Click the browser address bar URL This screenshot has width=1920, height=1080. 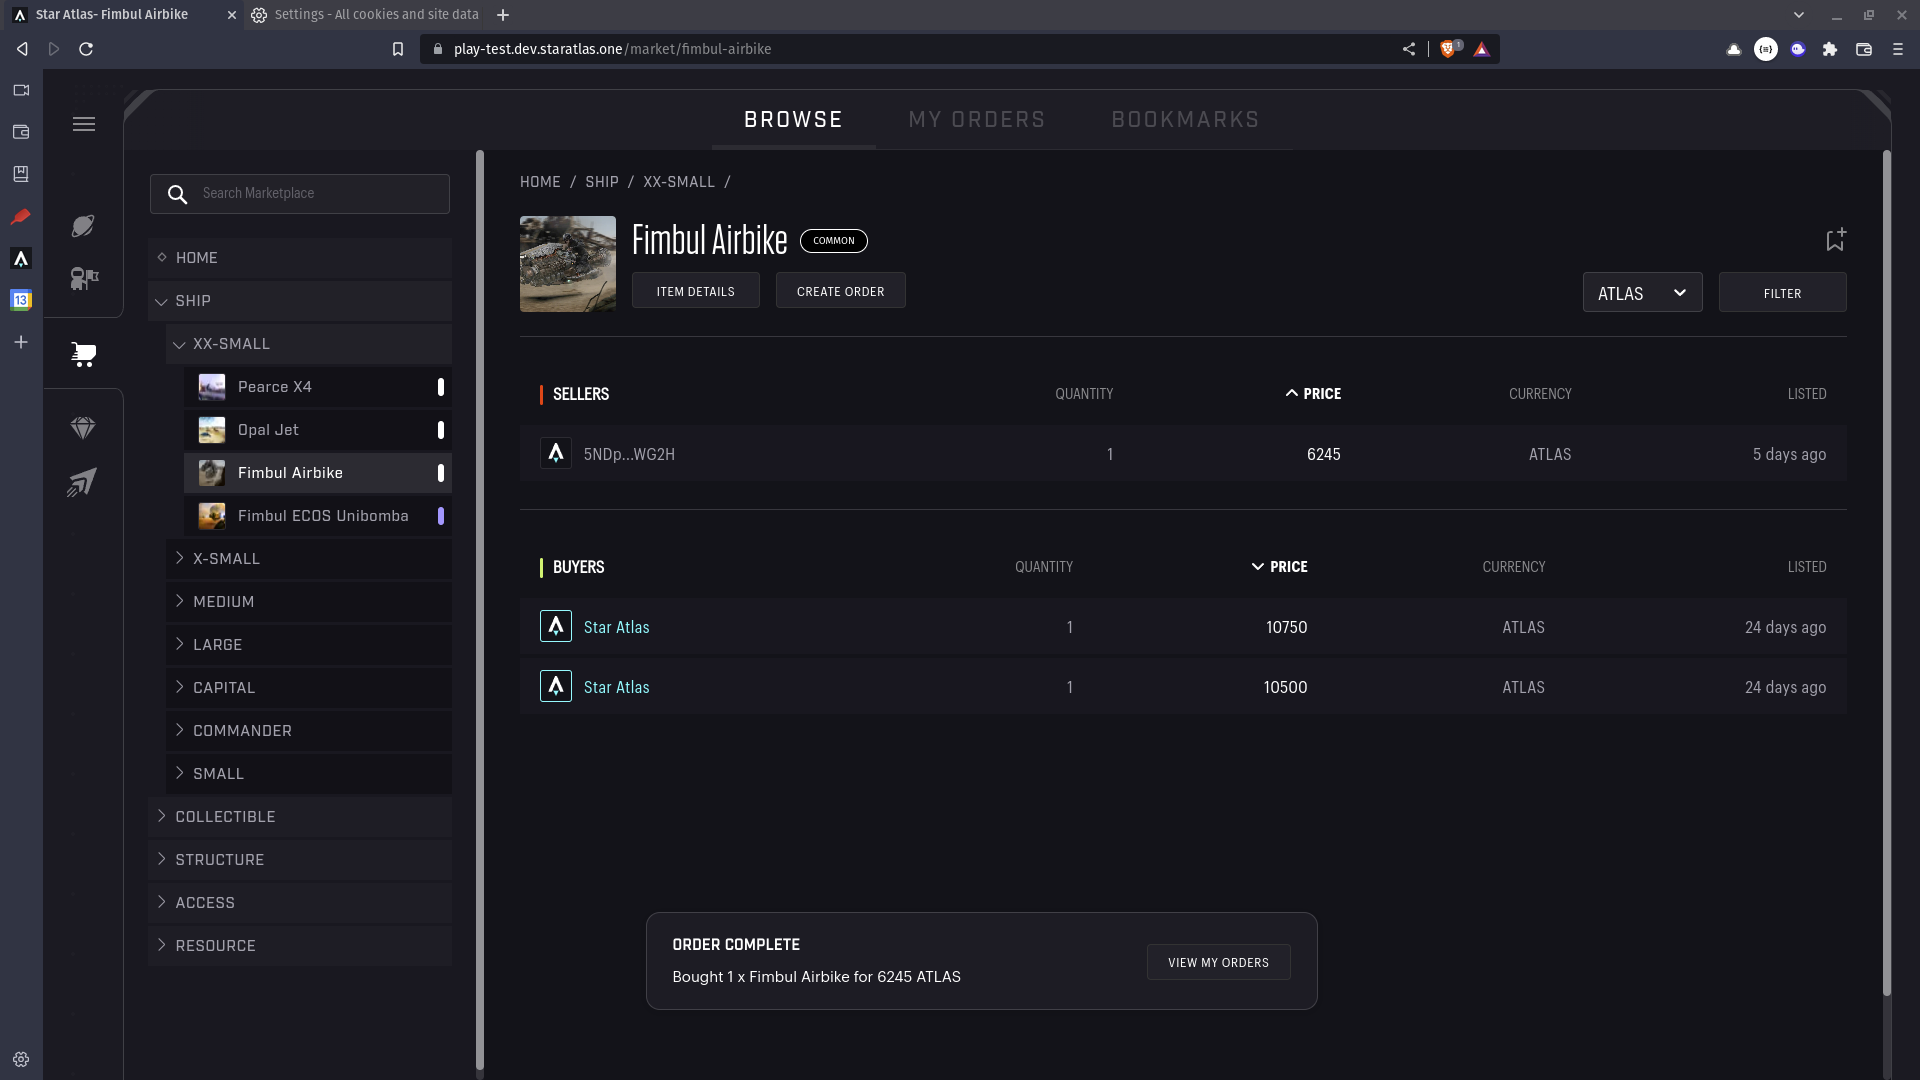[612, 49]
